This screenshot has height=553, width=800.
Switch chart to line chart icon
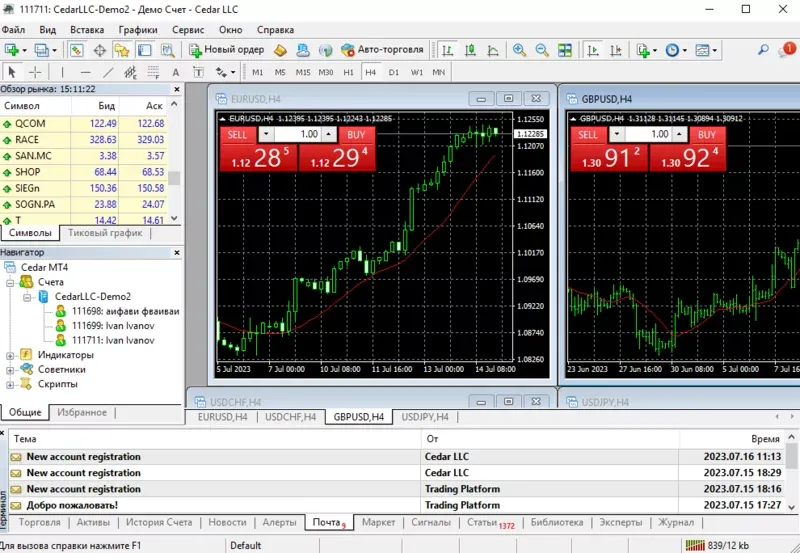coord(493,50)
